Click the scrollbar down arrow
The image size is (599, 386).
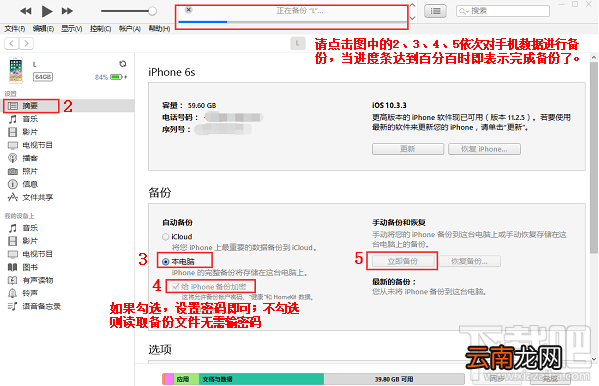[x=594, y=359]
